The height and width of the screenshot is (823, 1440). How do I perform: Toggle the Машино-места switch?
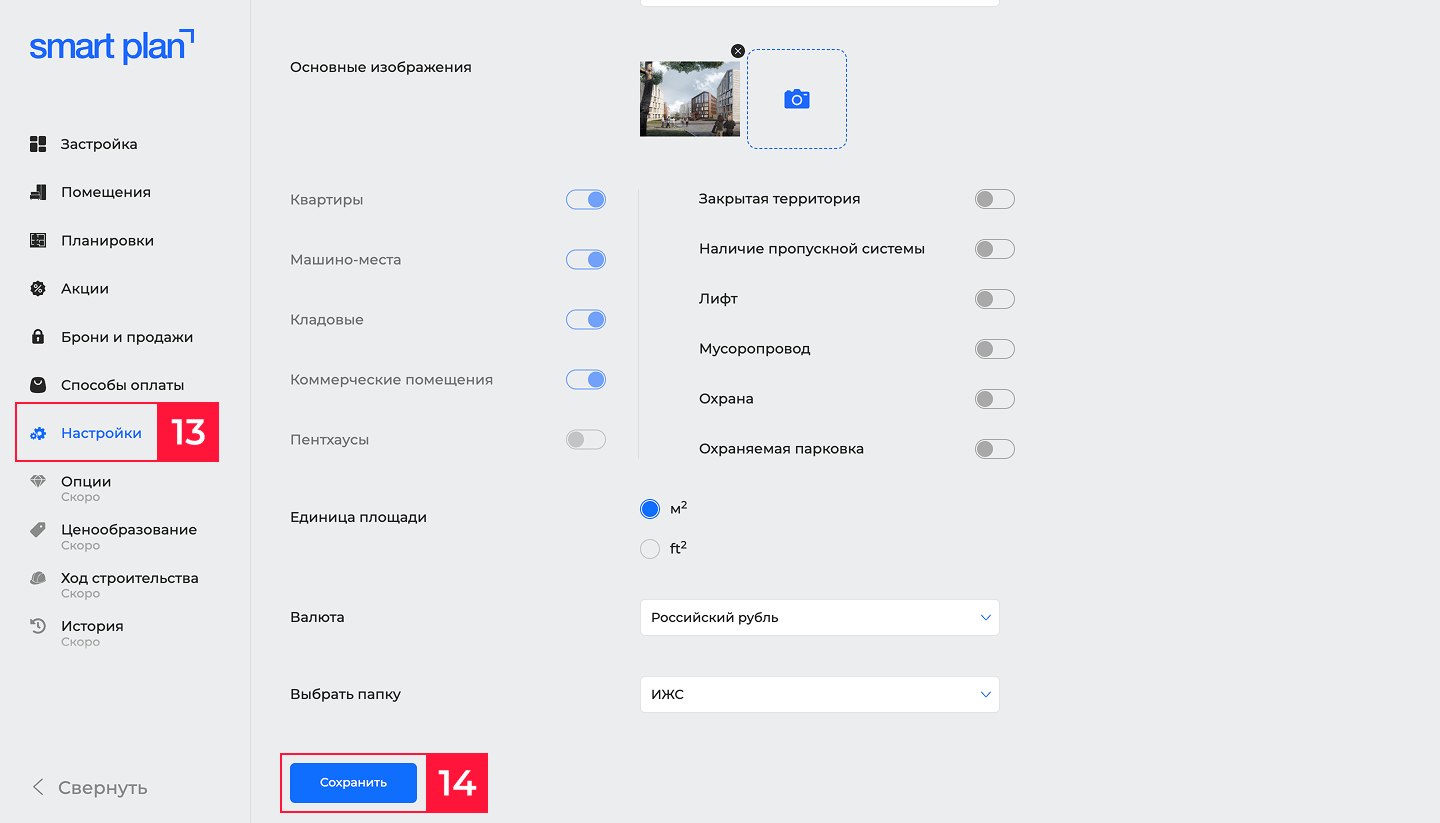coord(586,259)
